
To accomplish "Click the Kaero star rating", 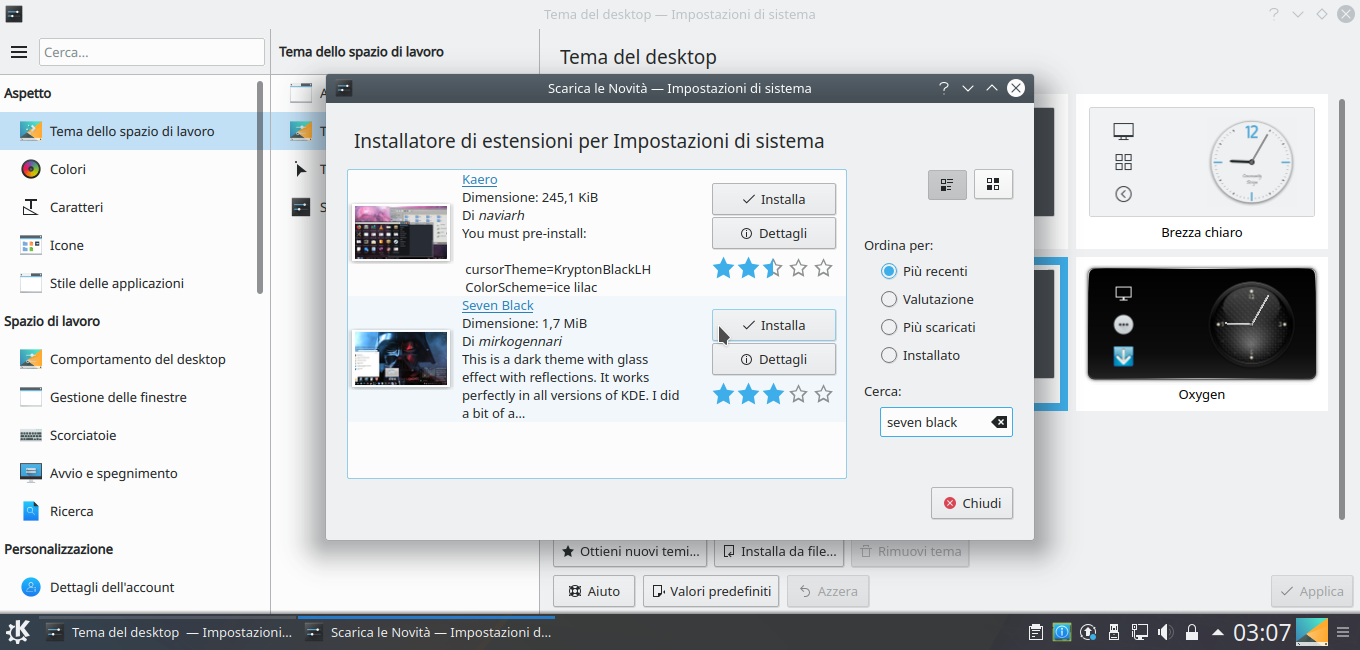I will pos(773,268).
